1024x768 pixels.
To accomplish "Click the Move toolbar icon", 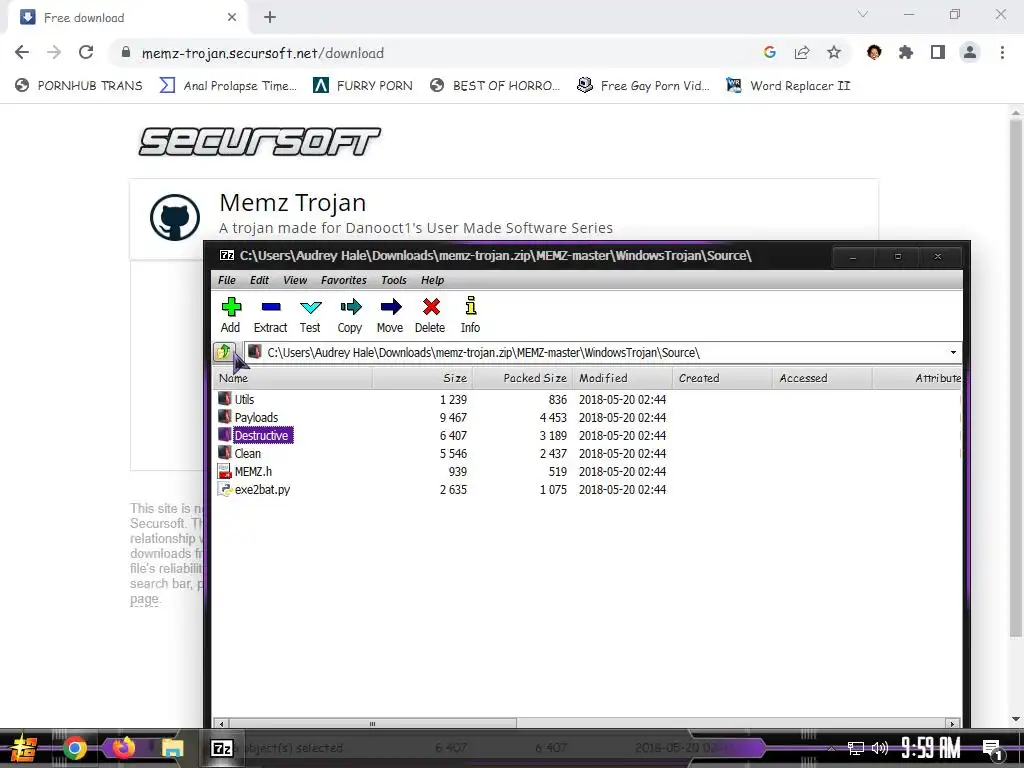I will (390, 315).
